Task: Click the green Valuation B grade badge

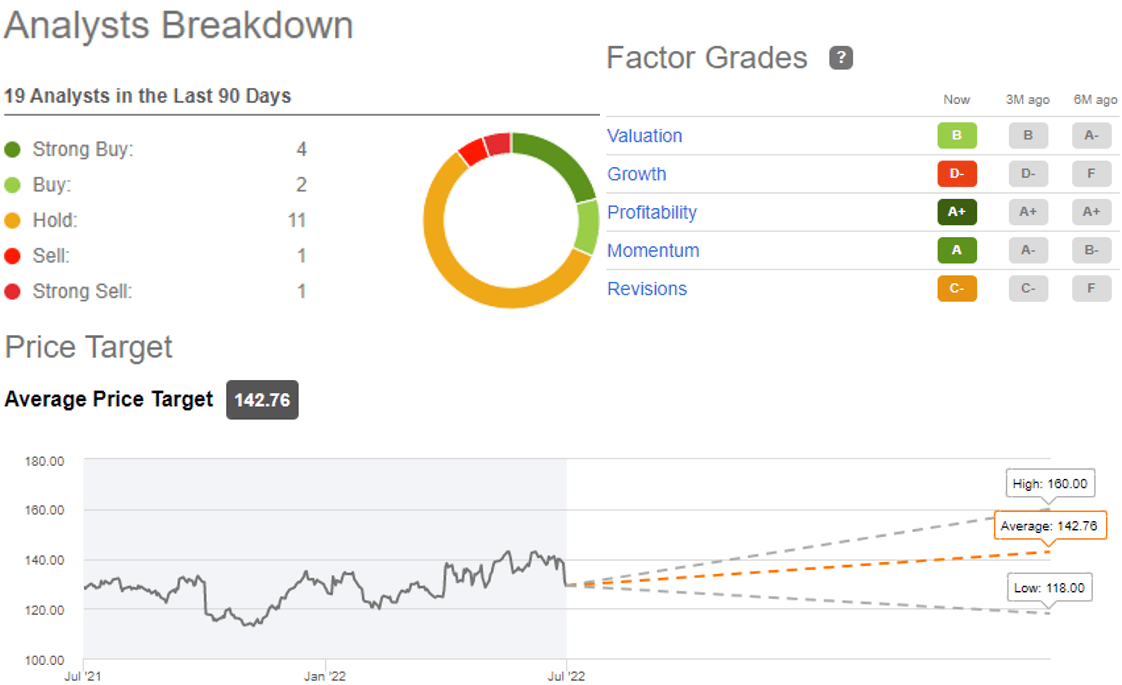Action: pyautogui.click(x=956, y=136)
